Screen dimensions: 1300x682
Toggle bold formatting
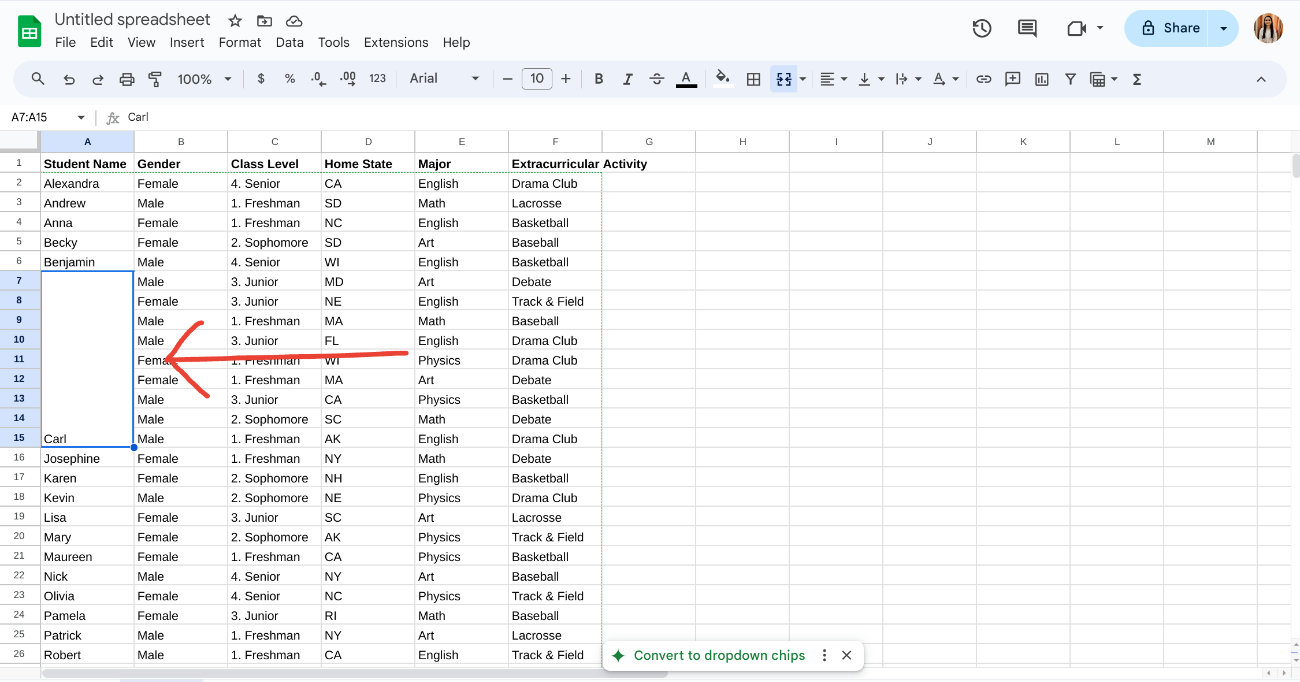[598, 79]
